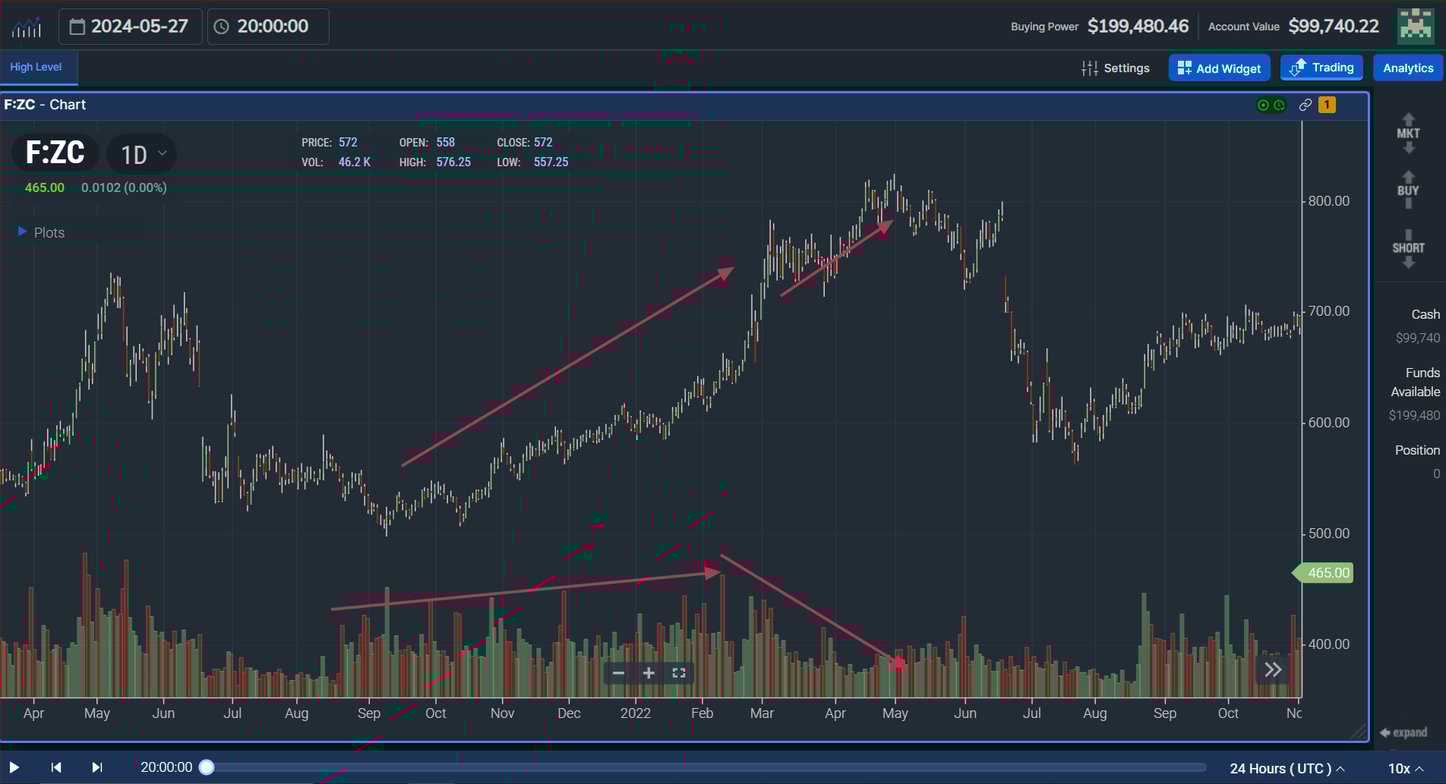Click the SHORT arrow icon in the sidebar
Viewport: 1446px width, 784px height.
tap(1408, 247)
